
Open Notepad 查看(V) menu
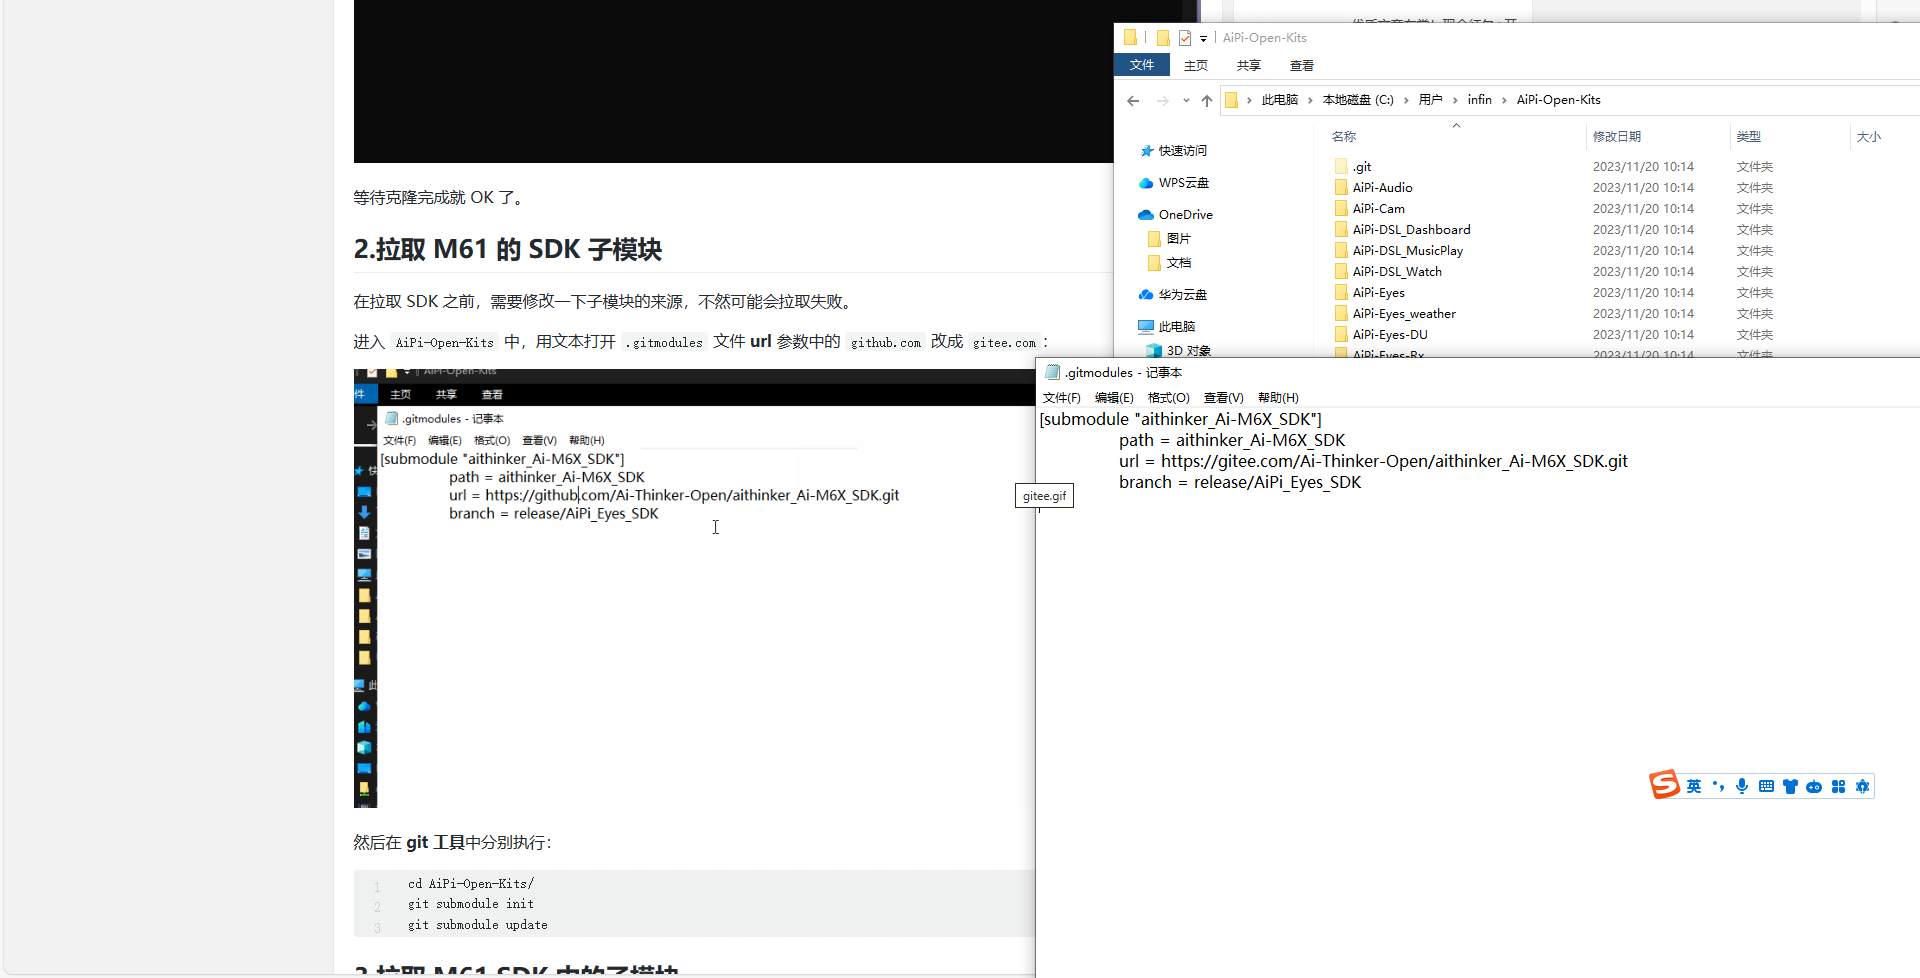[1223, 398]
